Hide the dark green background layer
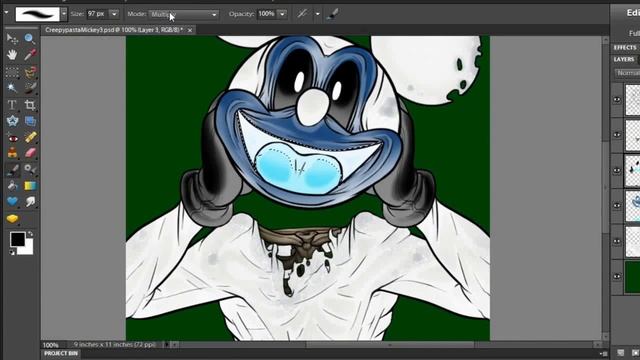 click(x=617, y=276)
